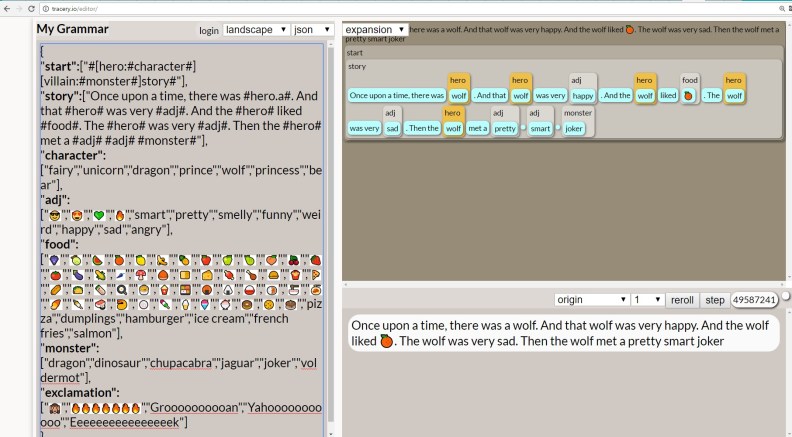Click the browser forward arrow

click(18, 8)
